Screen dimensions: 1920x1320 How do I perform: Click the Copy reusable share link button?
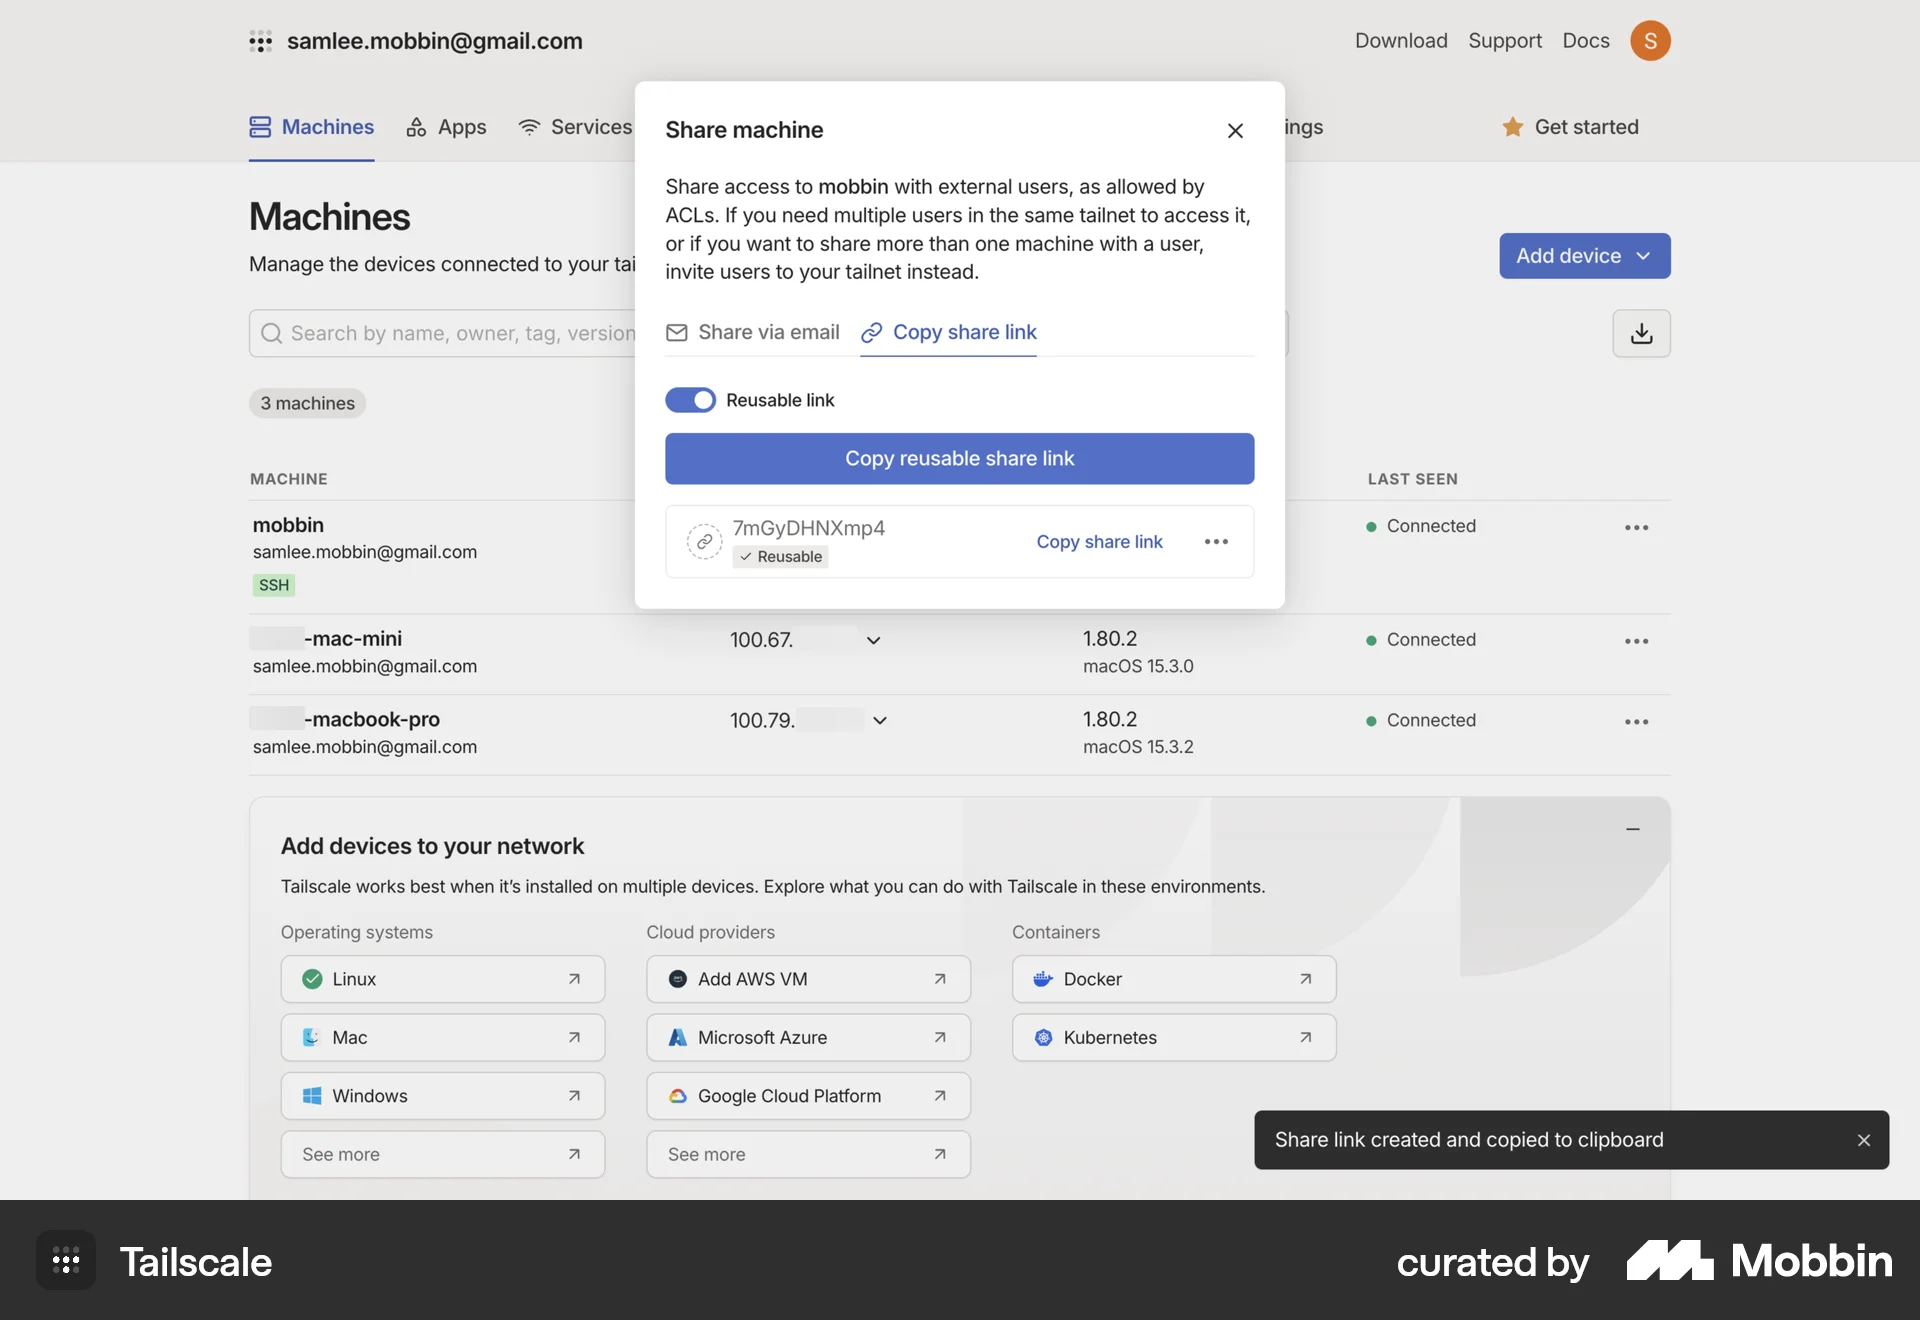pyautogui.click(x=959, y=458)
